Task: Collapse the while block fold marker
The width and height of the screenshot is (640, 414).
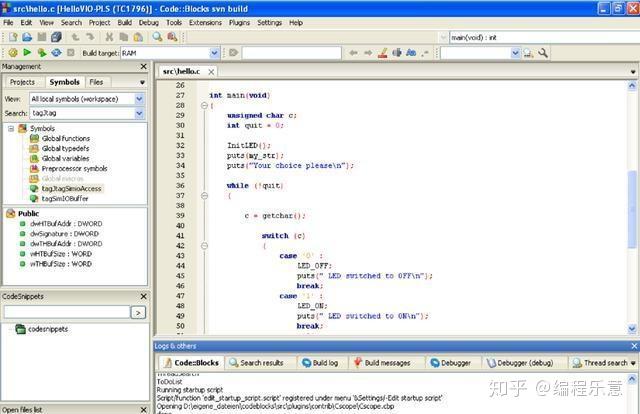Action: click(204, 196)
